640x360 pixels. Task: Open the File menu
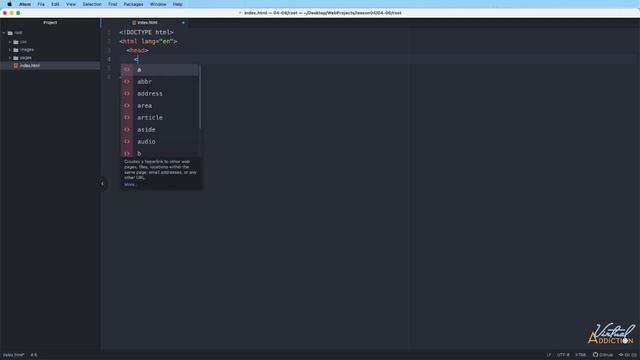(x=41, y=4)
